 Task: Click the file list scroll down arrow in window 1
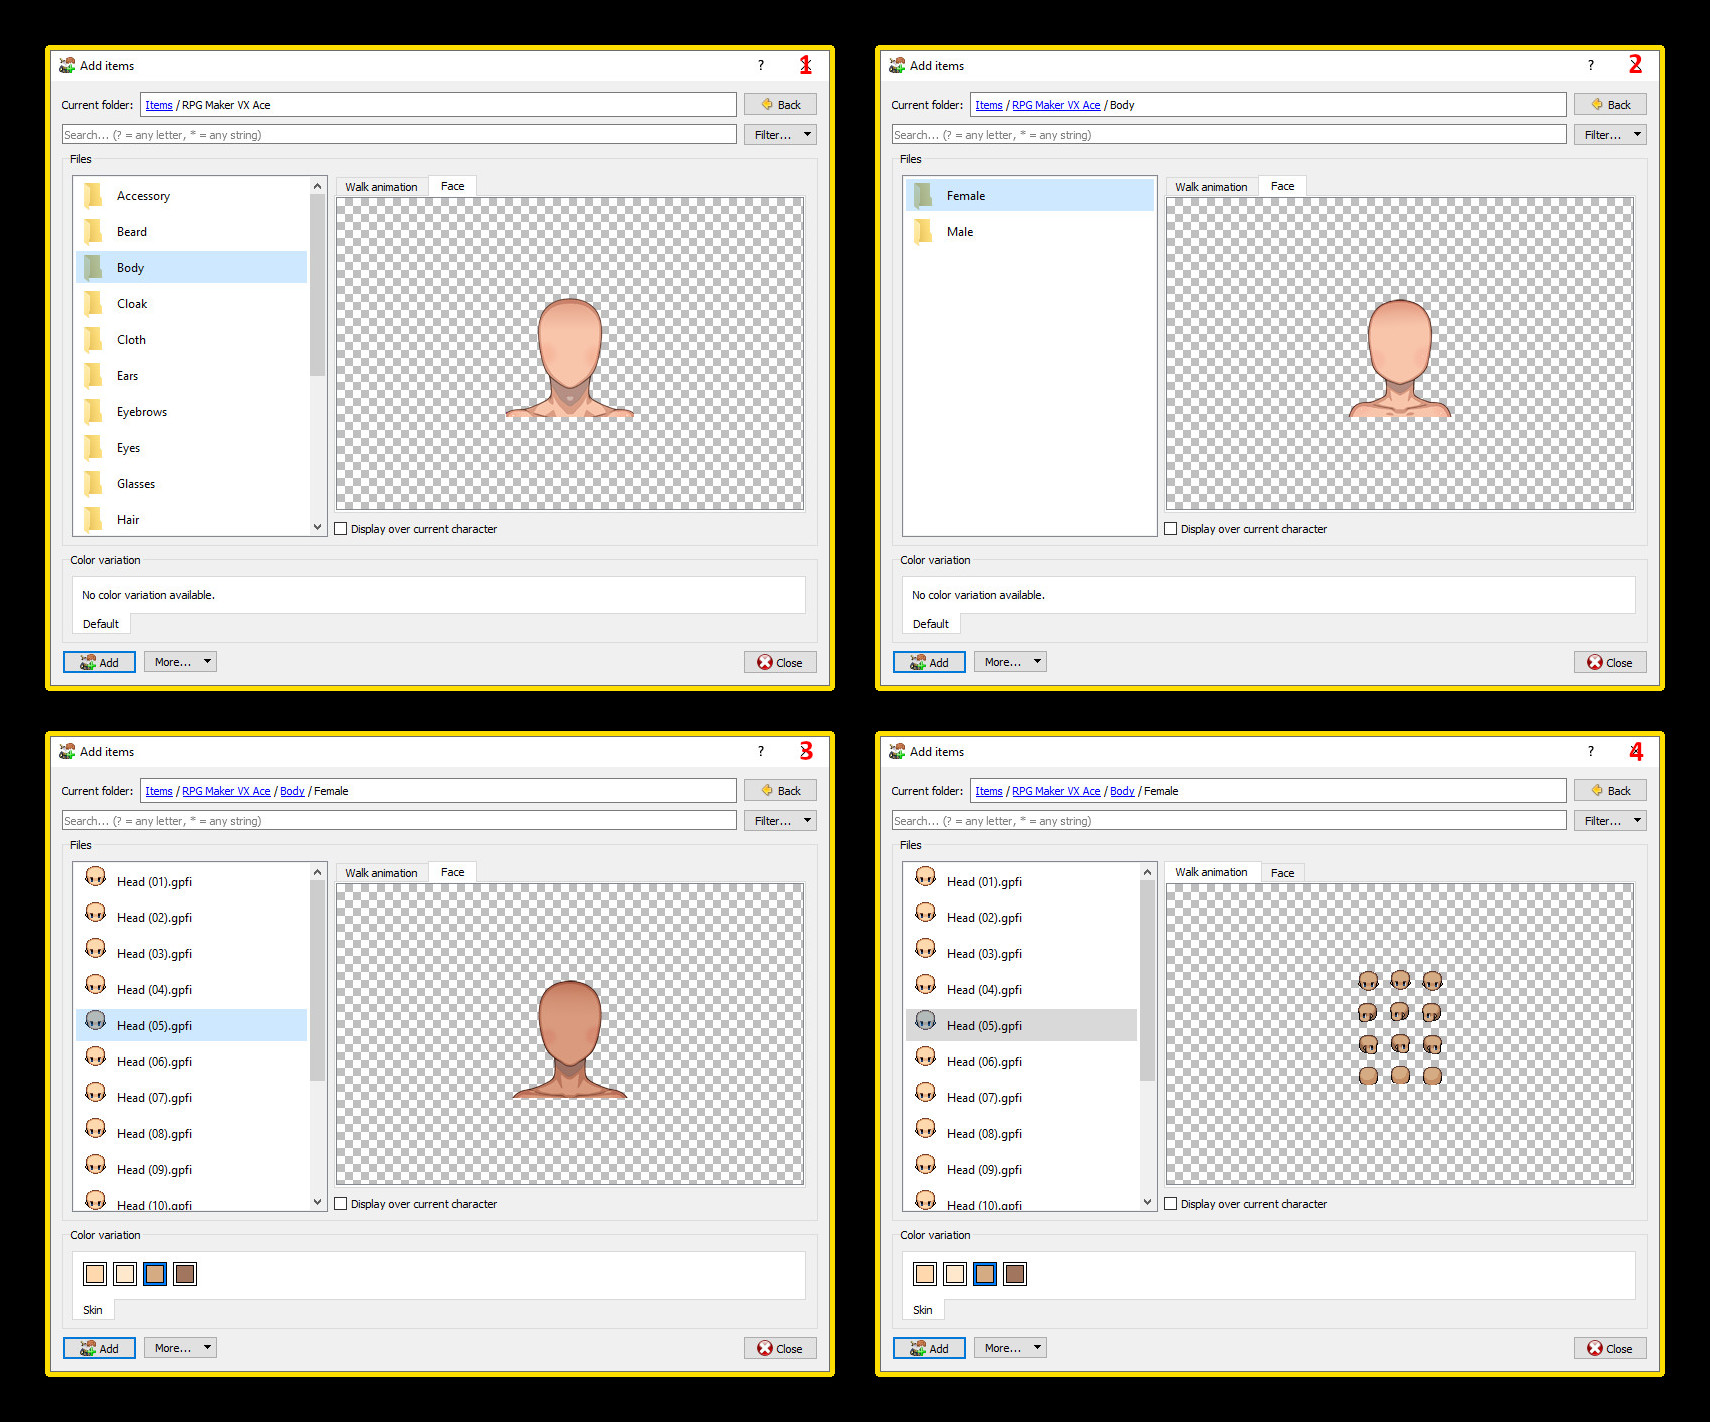[x=318, y=527]
